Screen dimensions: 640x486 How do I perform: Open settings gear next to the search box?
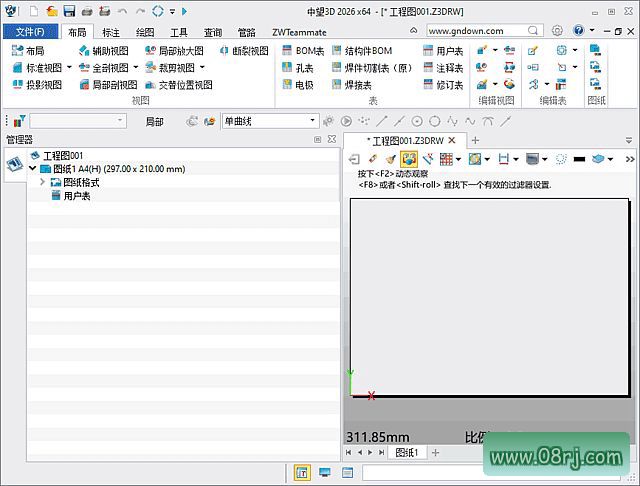[x=557, y=30]
